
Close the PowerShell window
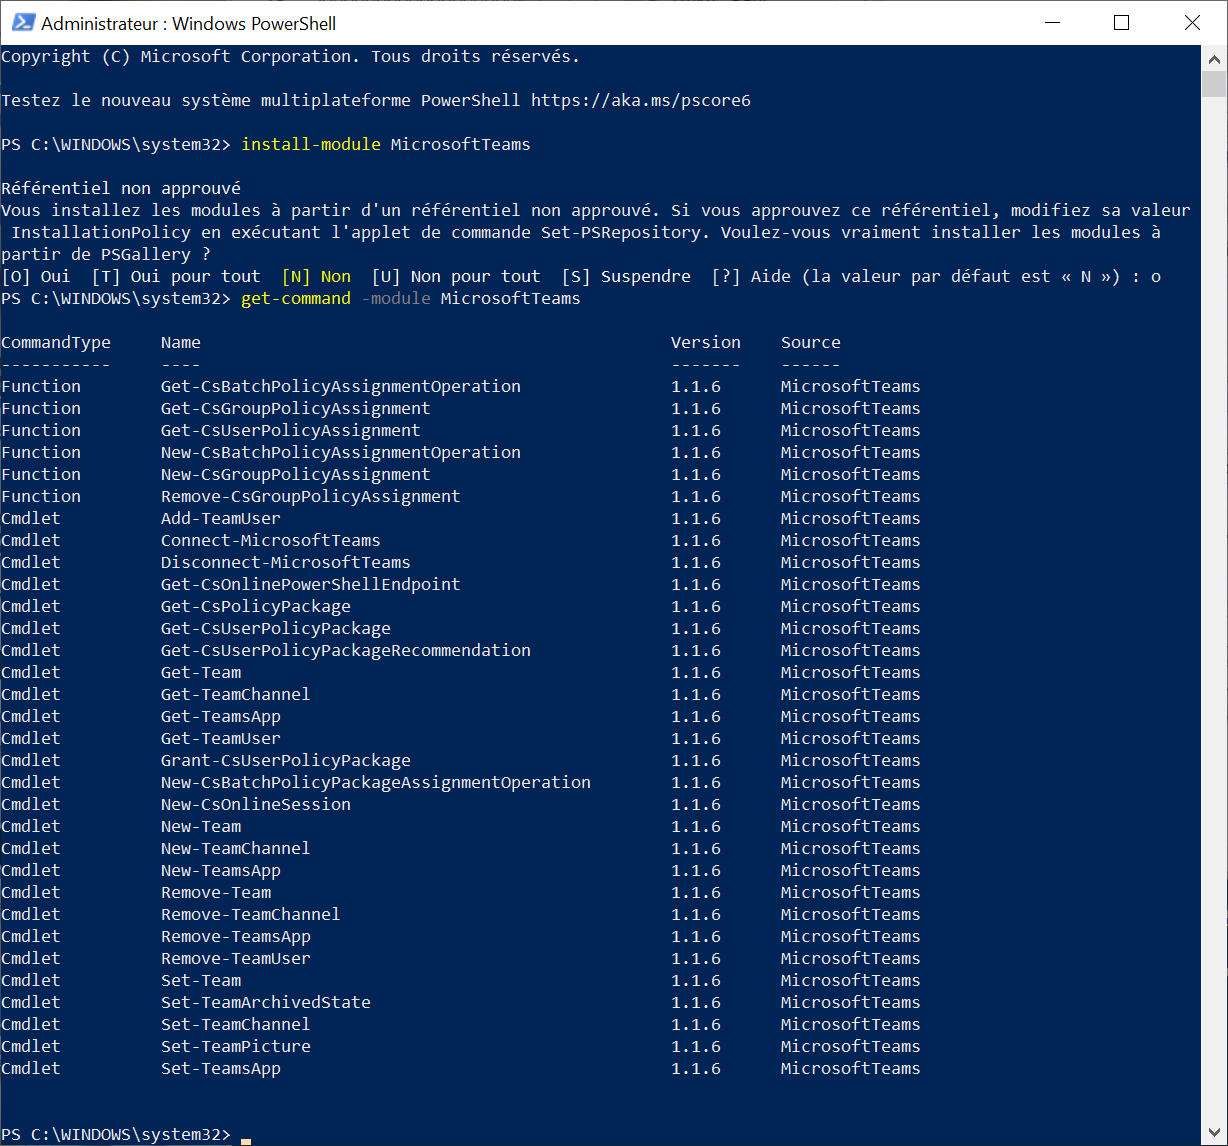coord(1192,22)
